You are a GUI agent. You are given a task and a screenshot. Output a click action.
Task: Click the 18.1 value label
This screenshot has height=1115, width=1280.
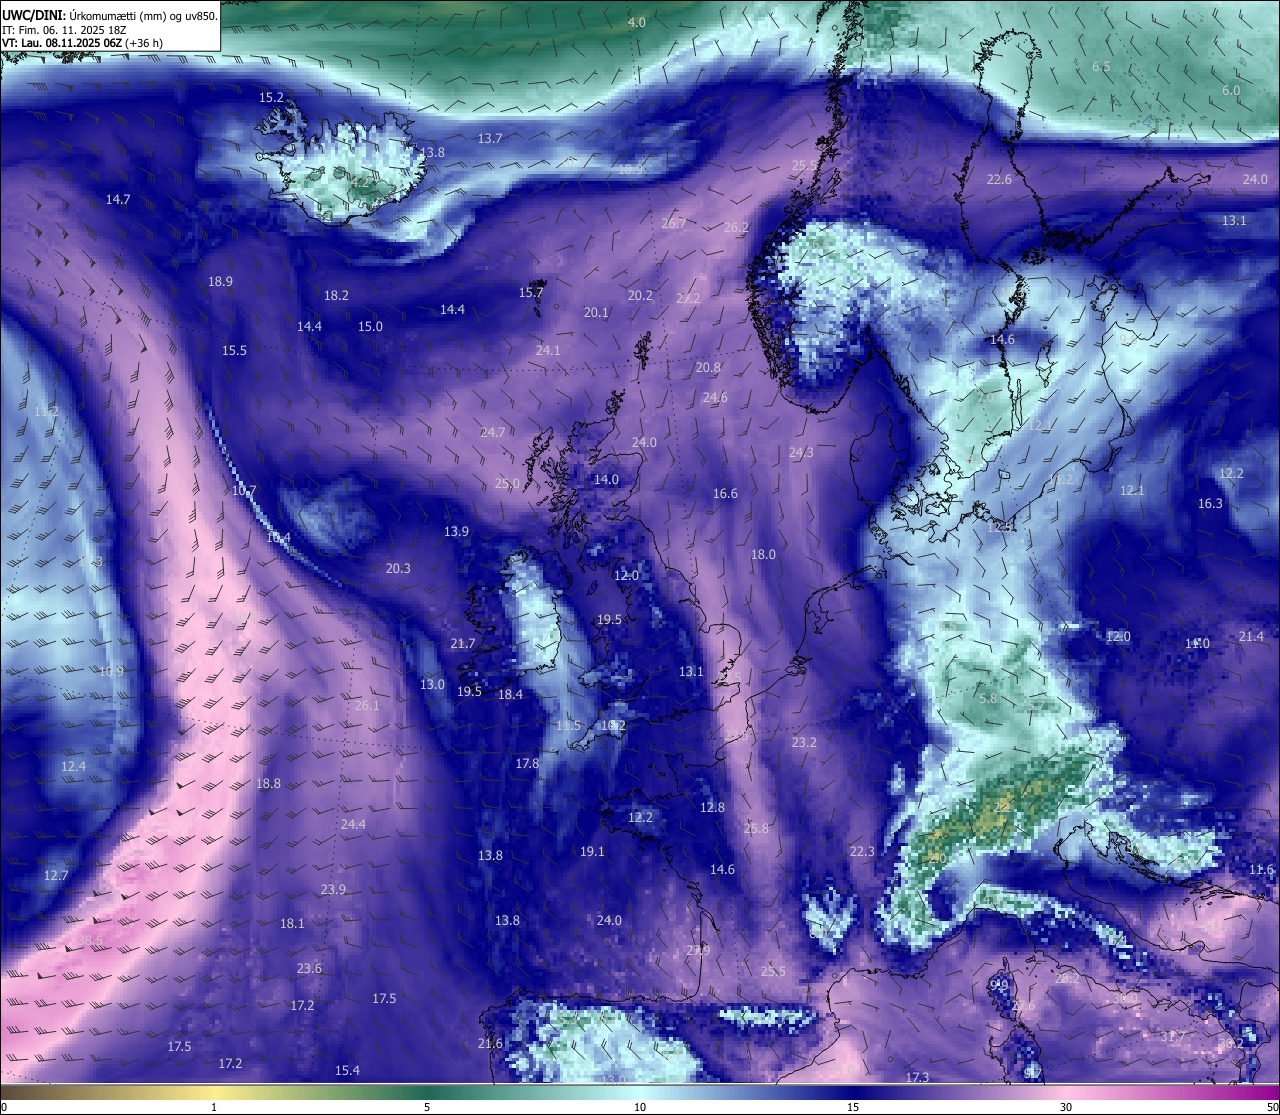coord(292,924)
